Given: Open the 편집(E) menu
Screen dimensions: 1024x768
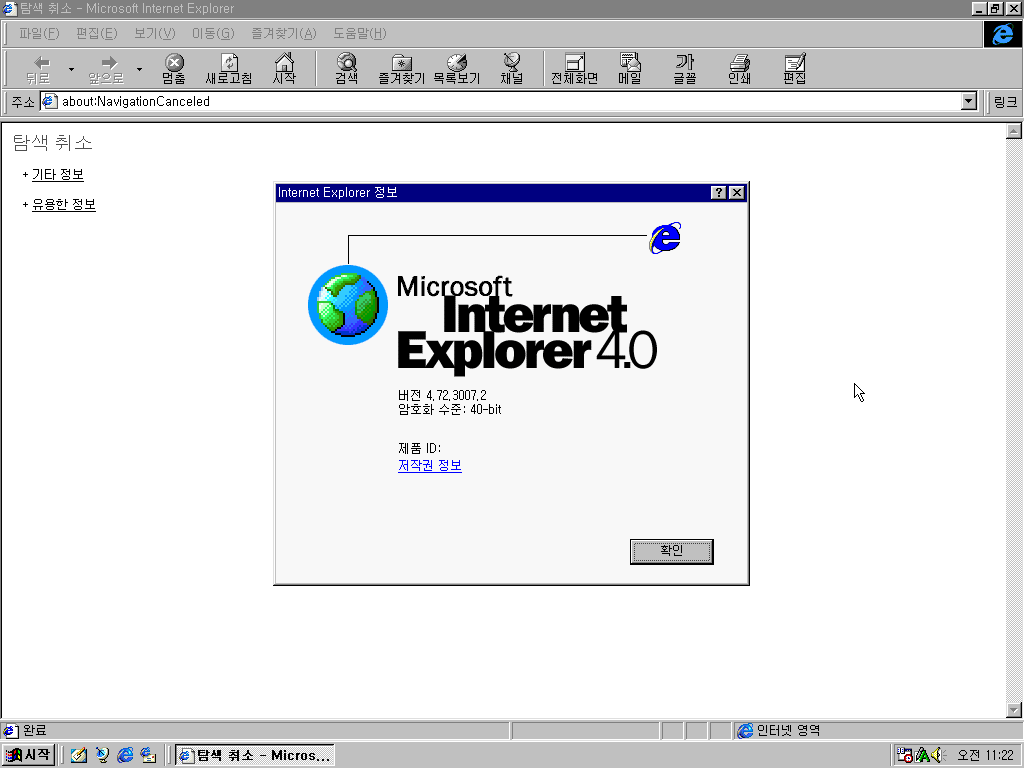Looking at the screenshot, I should tap(96, 33).
